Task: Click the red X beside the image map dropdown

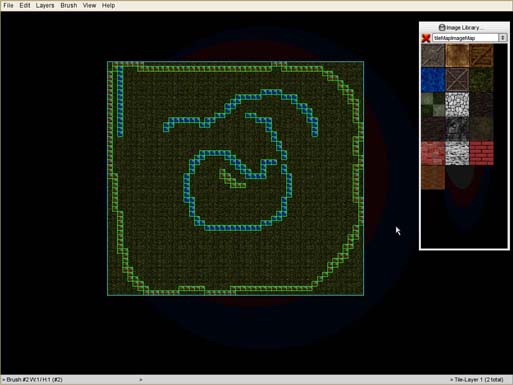Action: [x=426, y=38]
